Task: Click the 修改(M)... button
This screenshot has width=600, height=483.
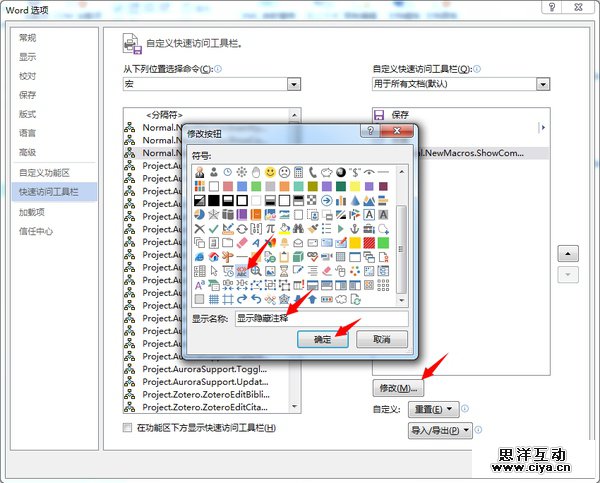Action: click(x=398, y=387)
